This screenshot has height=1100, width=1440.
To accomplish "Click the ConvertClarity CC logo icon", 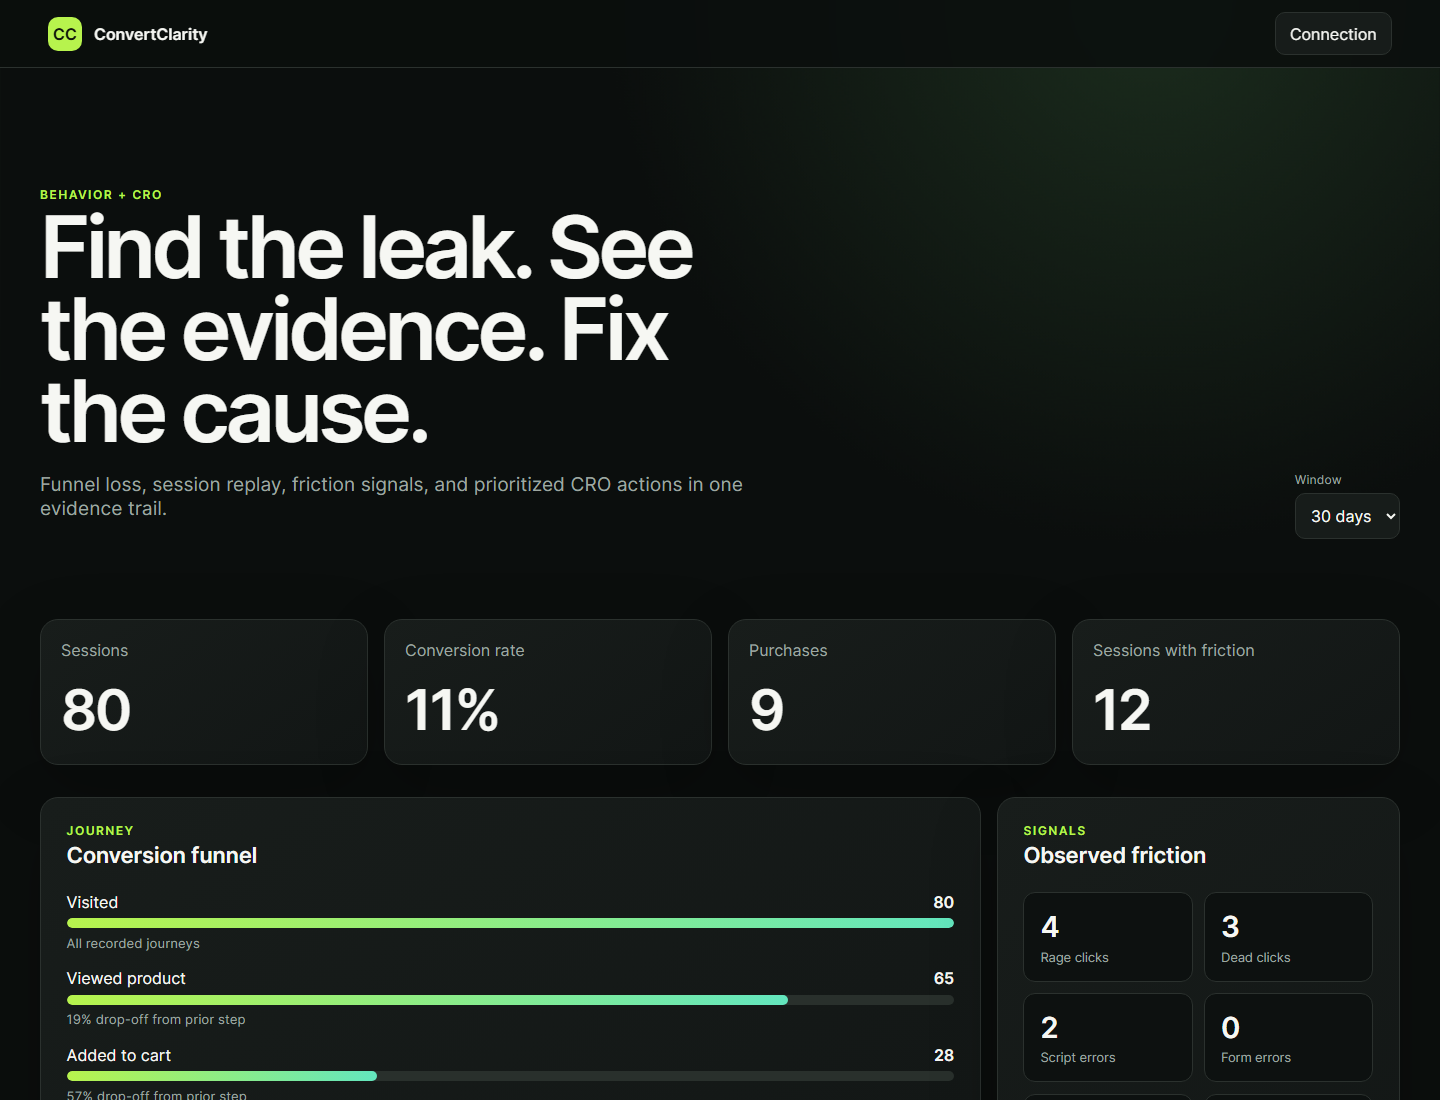I will (65, 34).
